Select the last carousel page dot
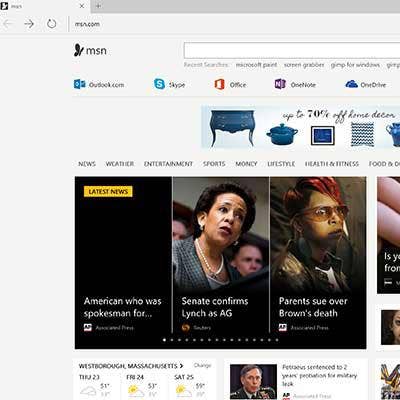400x400 pixels. coord(277,340)
